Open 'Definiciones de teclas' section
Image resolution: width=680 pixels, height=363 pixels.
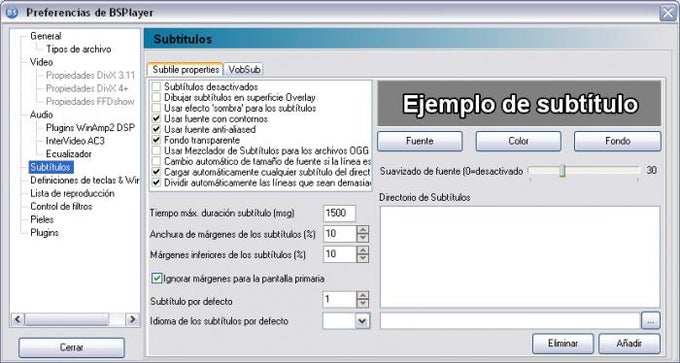click(x=84, y=180)
